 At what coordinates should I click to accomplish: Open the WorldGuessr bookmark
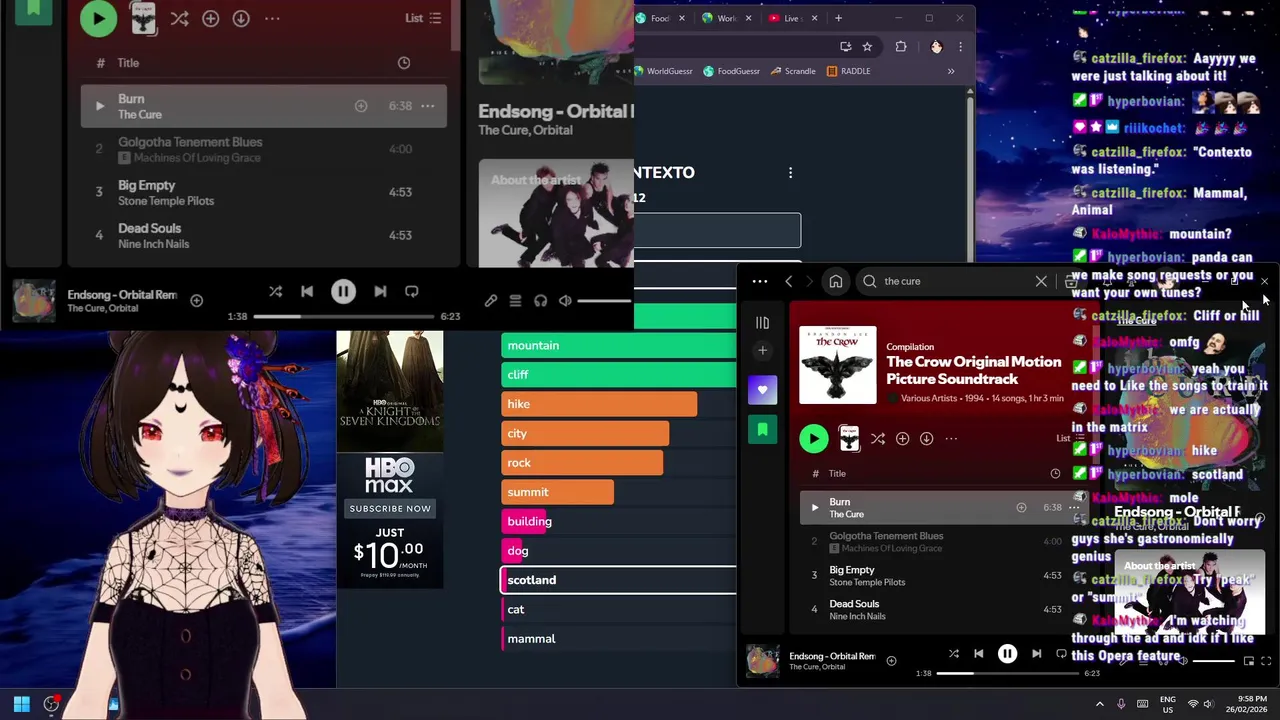coord(663,71)
